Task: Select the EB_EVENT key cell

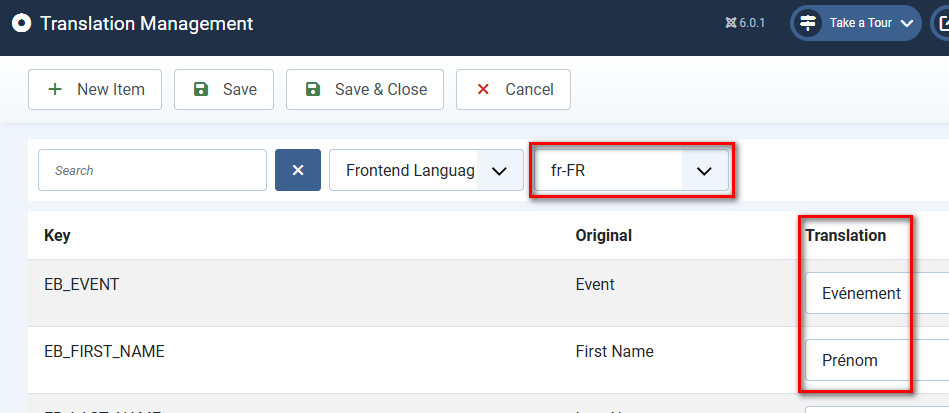Action: [81, 284]
